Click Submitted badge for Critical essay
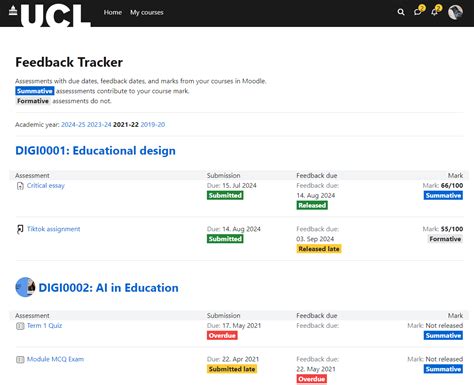Viewport: 474px width, 385px height. 225,195
